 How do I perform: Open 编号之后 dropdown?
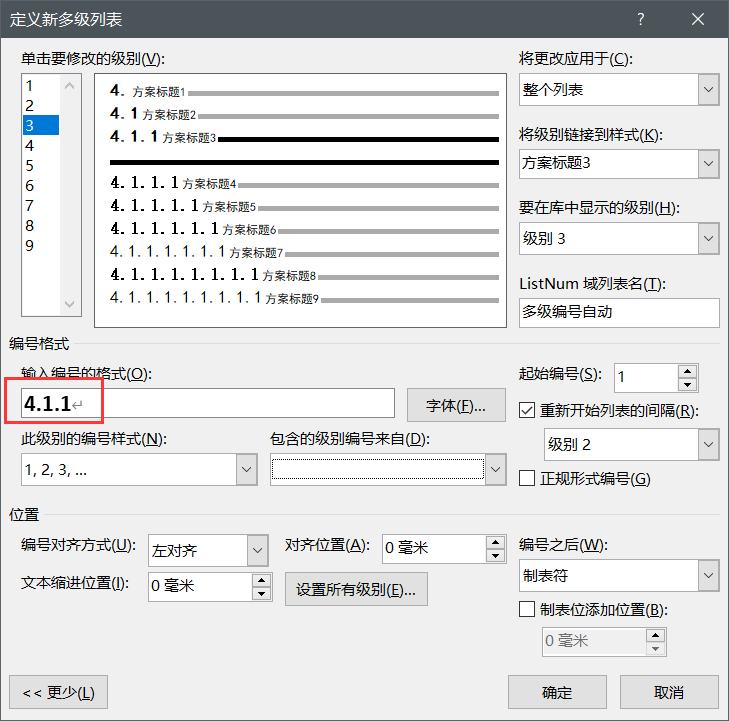coord(709,576)
